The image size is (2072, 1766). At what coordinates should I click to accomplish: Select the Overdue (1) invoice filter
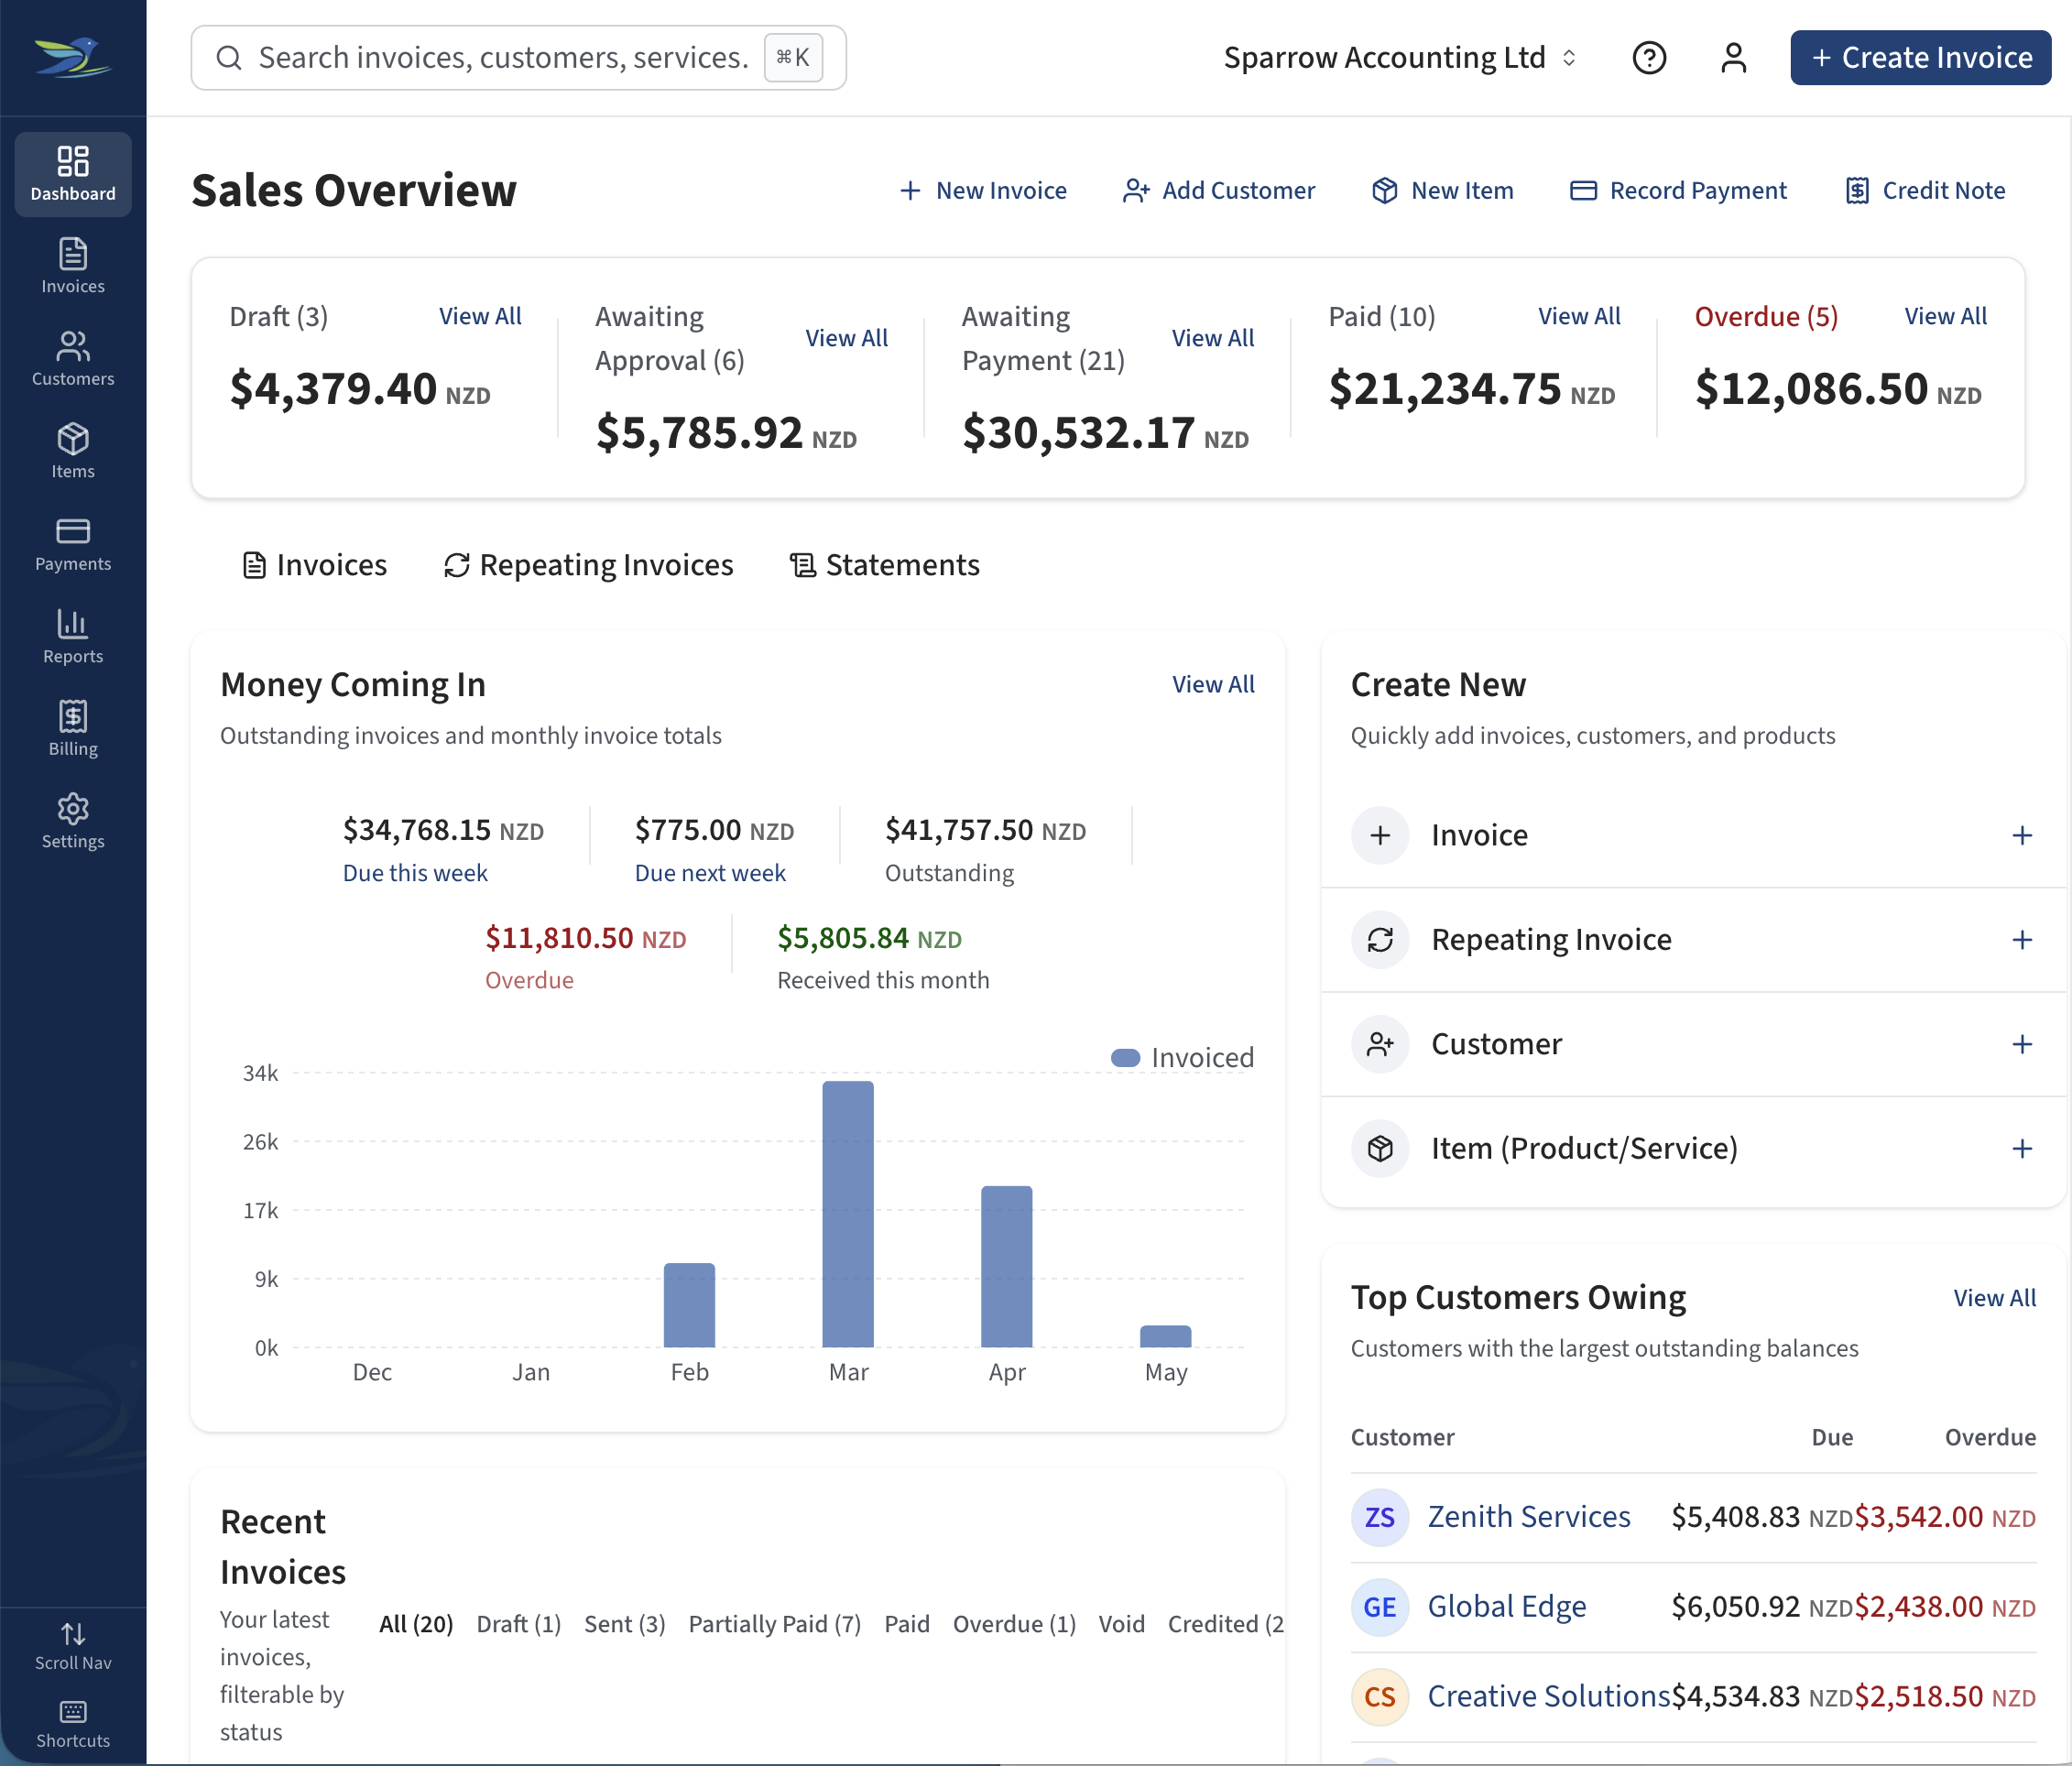click(1014, 1624)
